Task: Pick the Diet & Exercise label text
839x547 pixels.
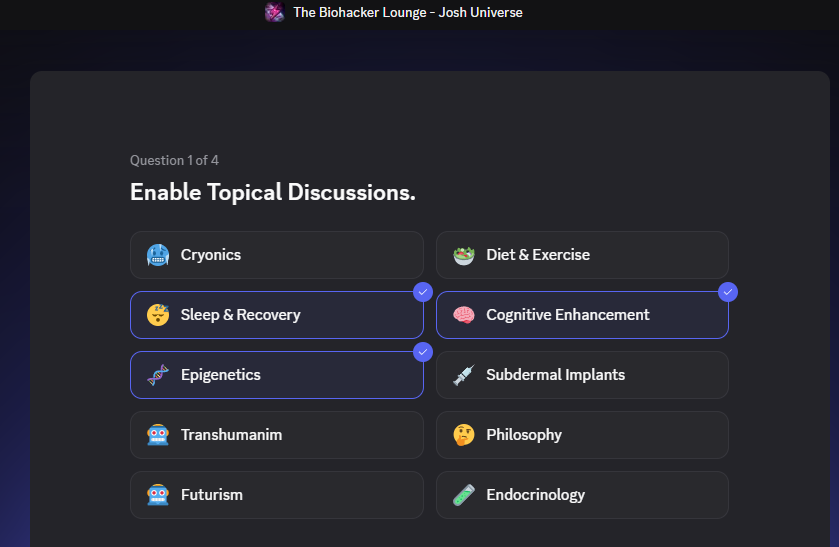Action: (x=538, y=255)
